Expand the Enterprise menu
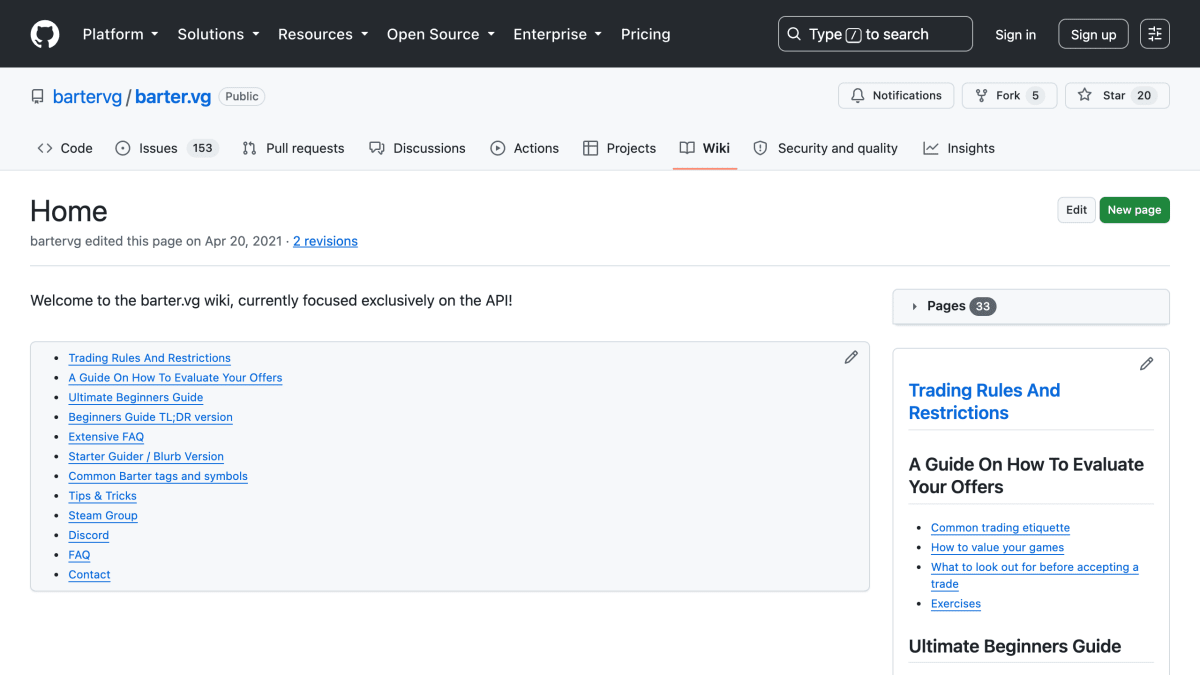1200x675 pixels. tap(558, 34)
